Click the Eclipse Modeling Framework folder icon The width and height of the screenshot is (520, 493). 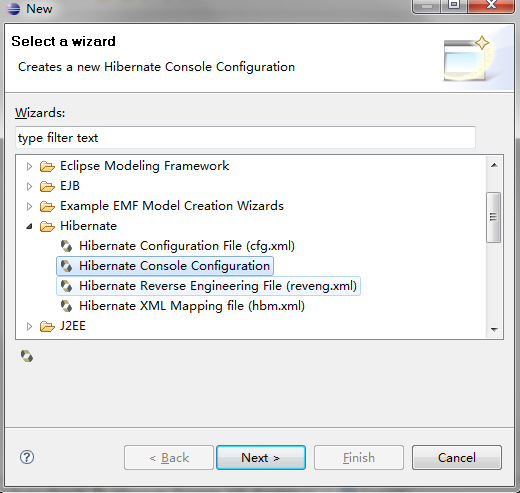point(47,166)
